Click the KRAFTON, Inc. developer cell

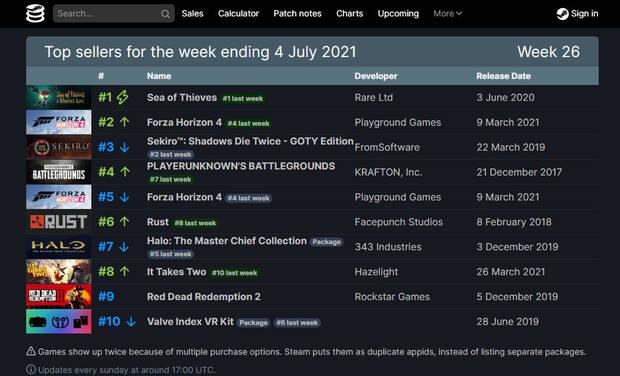[388, 172]
